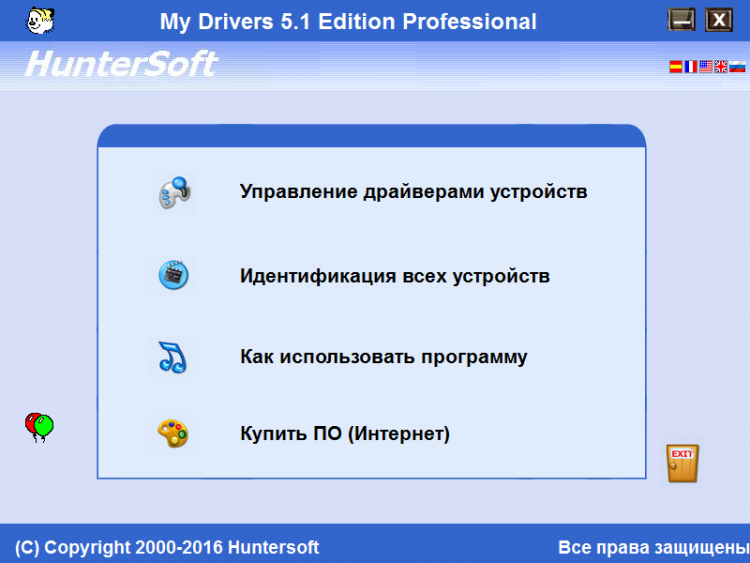Click the clapperboard icon for device identification
750x563 pixels.
173,275
